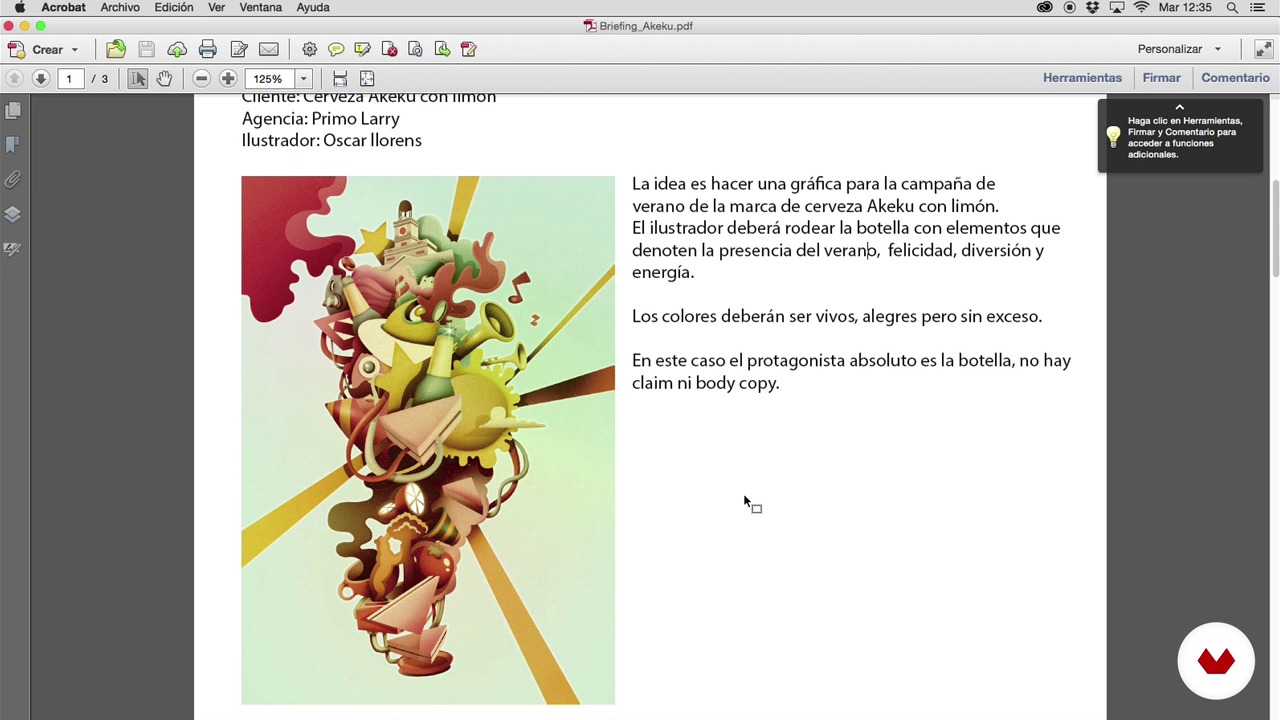Image resolution: width=1280 pixels, height=720 pixels.
Task: Open the Ayuda menu
Action: tap(313, 7)
